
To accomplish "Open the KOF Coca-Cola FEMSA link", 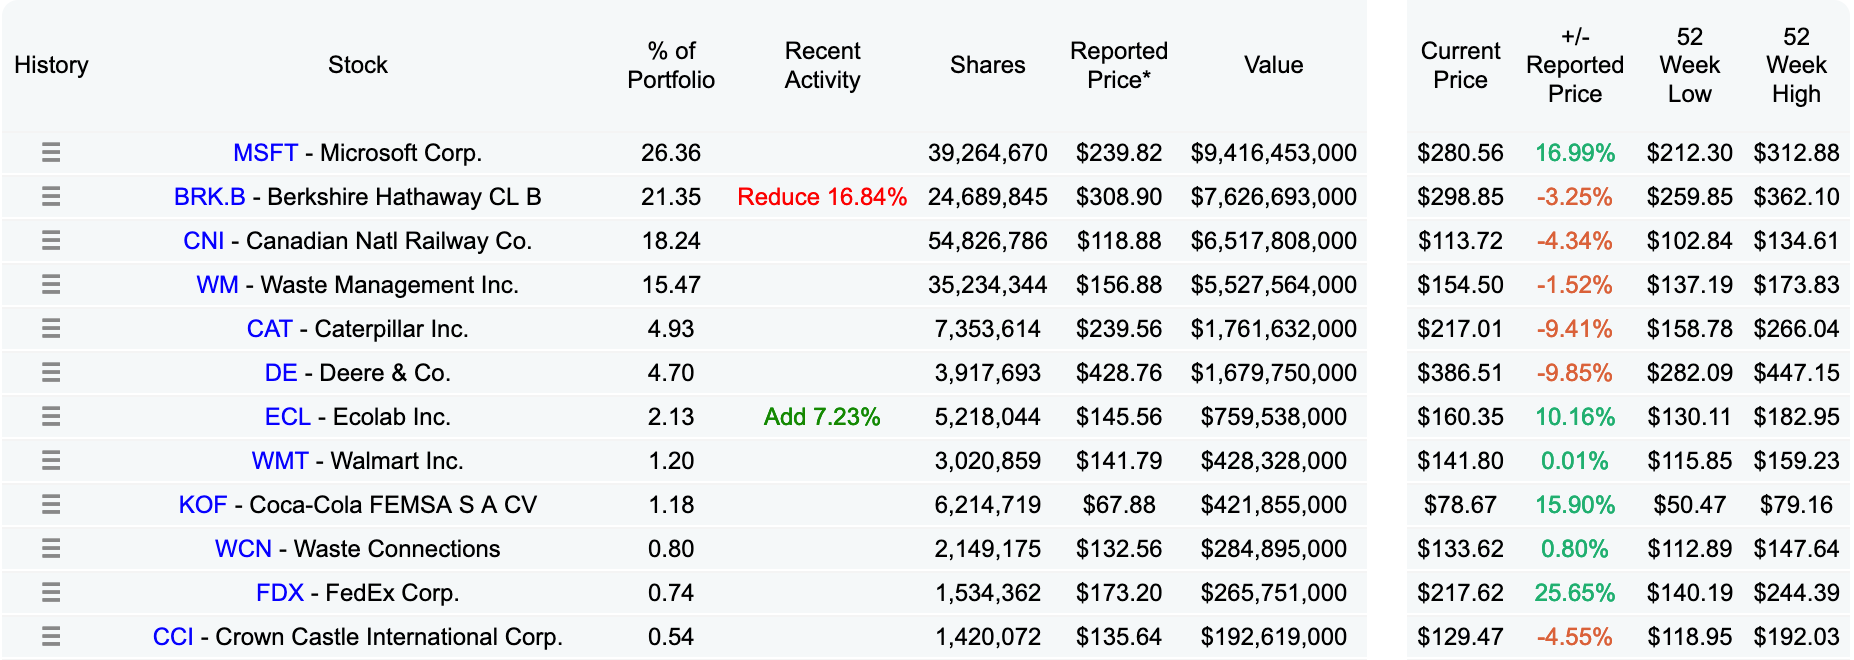I will click(x=204, y=504).
